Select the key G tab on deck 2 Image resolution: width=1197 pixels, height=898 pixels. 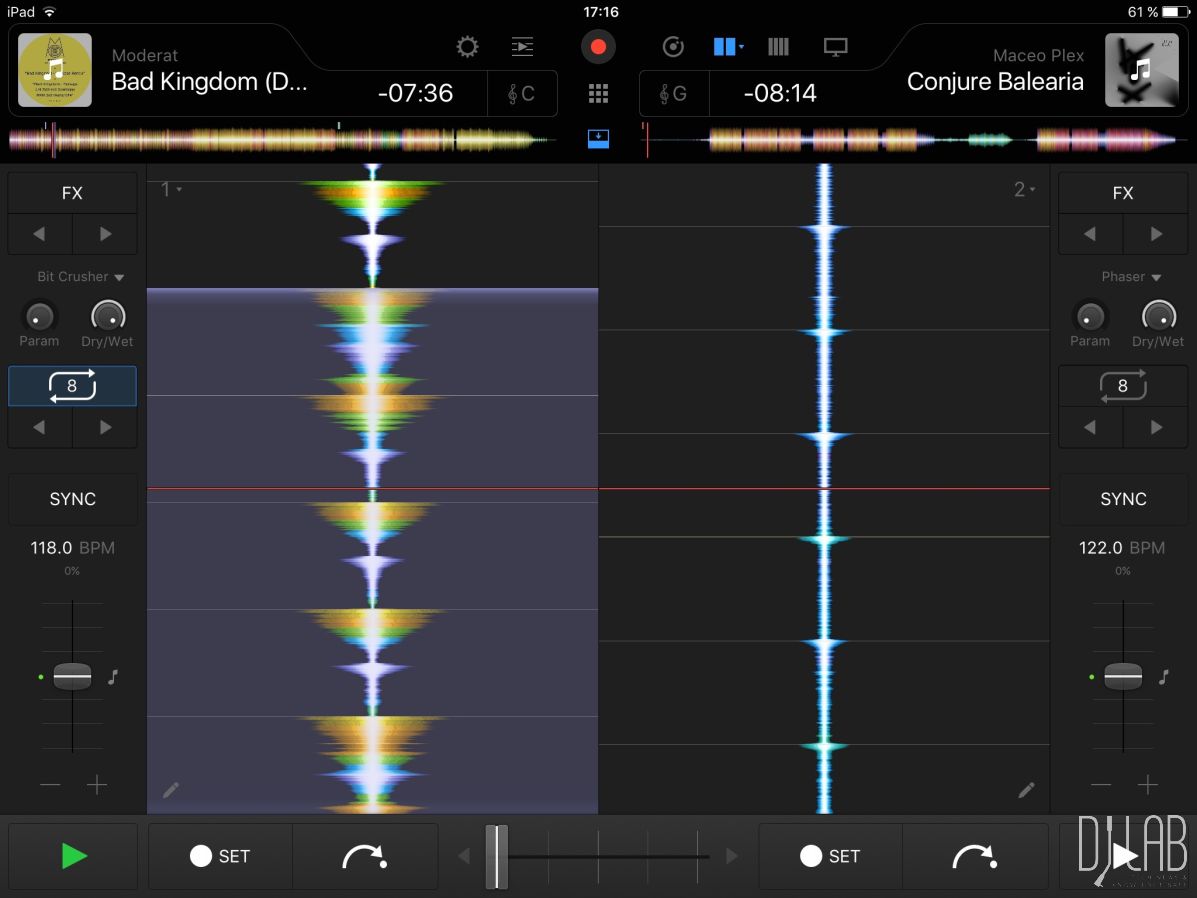pyautogui.click(x=674, y=94)
